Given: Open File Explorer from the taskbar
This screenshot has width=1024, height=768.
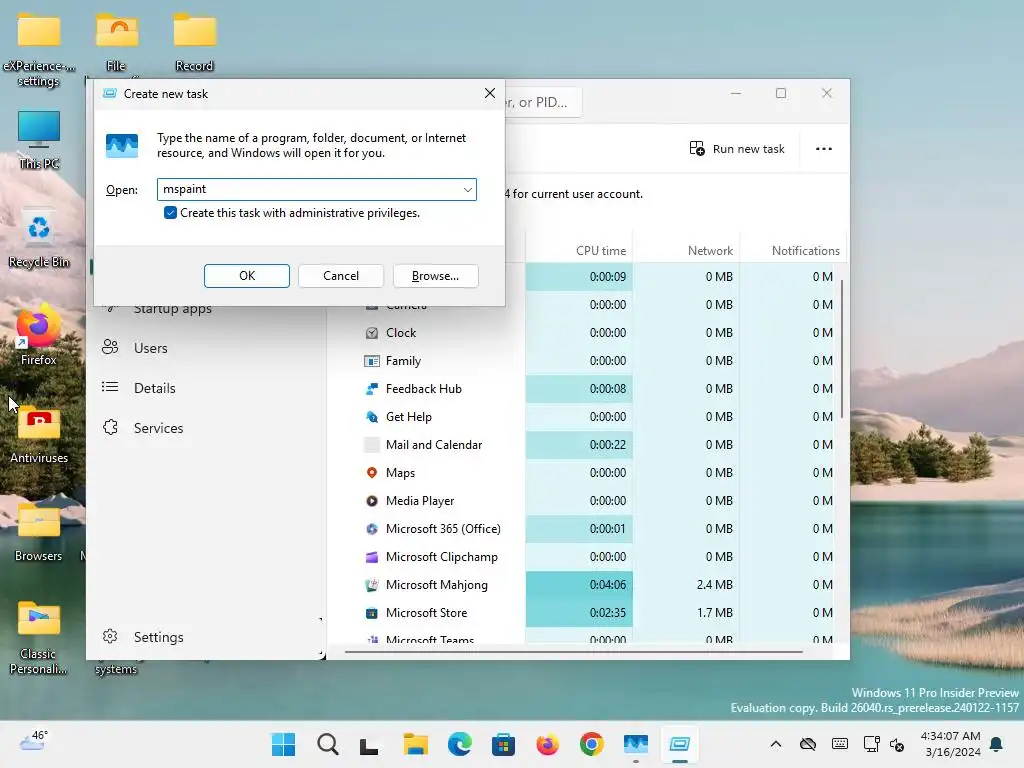Looking at the screenshot, I should click(x=415, y=744).
